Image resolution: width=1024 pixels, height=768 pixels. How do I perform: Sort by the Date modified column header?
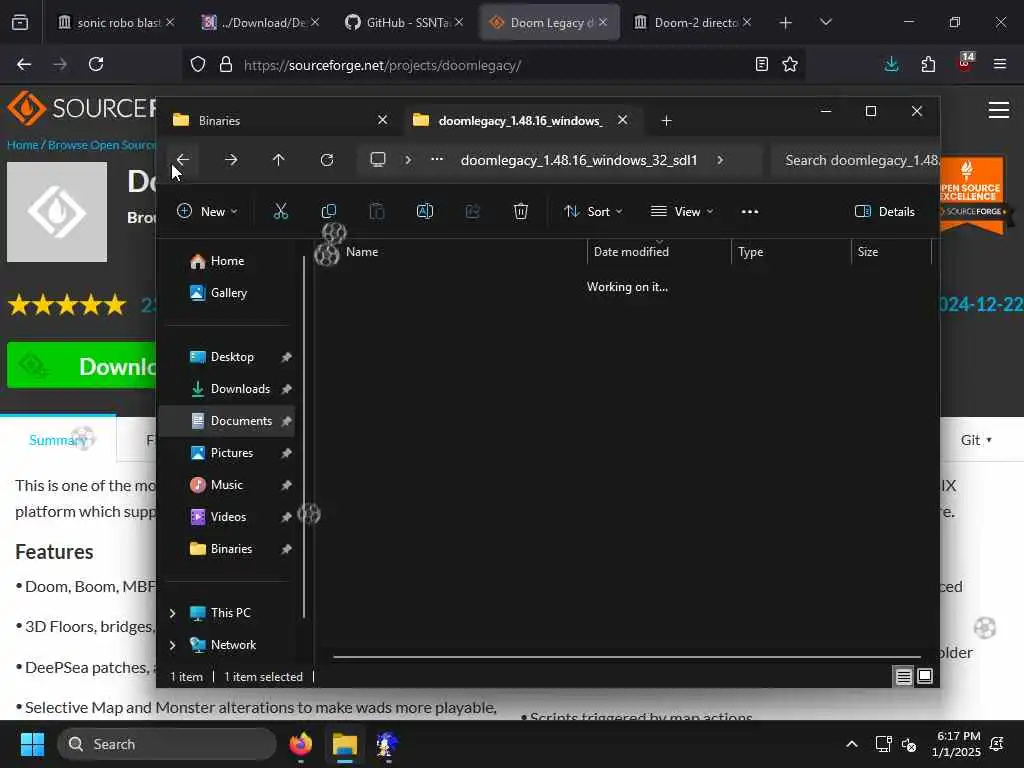(x=659, y=251)
